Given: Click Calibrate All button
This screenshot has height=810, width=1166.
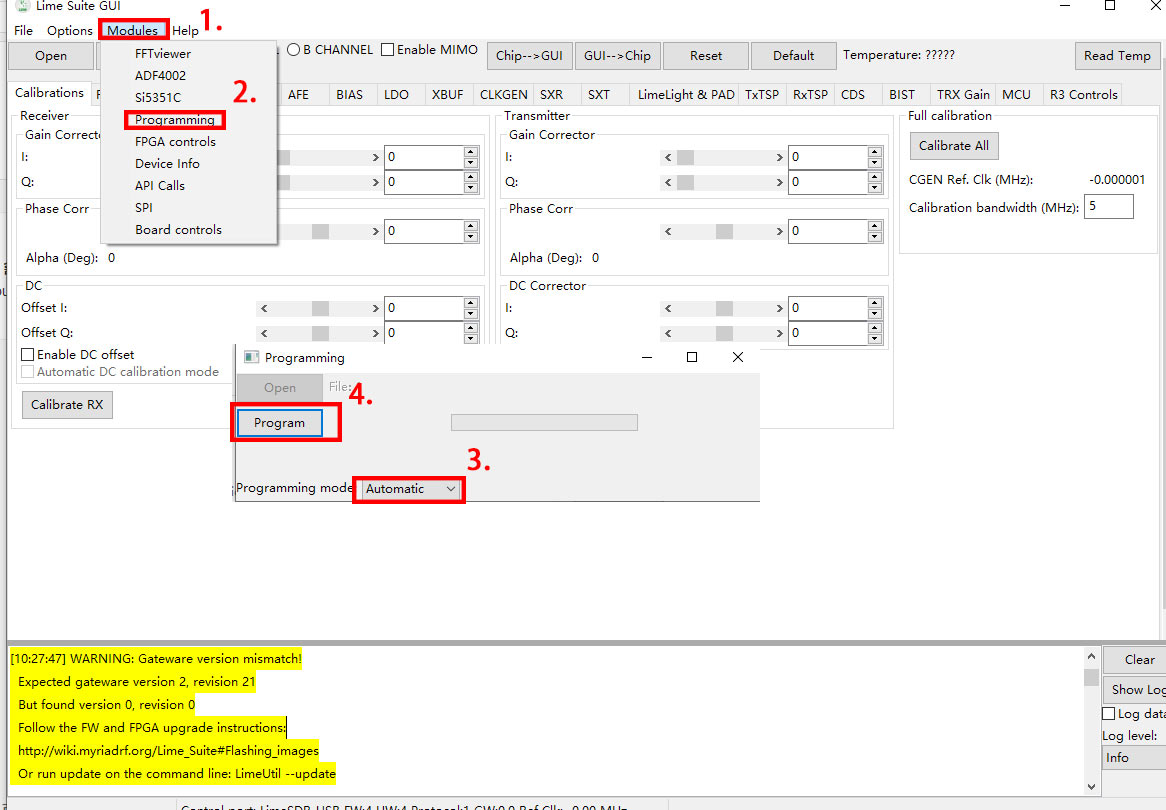Looking at the screenshot, I should pyautogui.click(x=954, y=146).
